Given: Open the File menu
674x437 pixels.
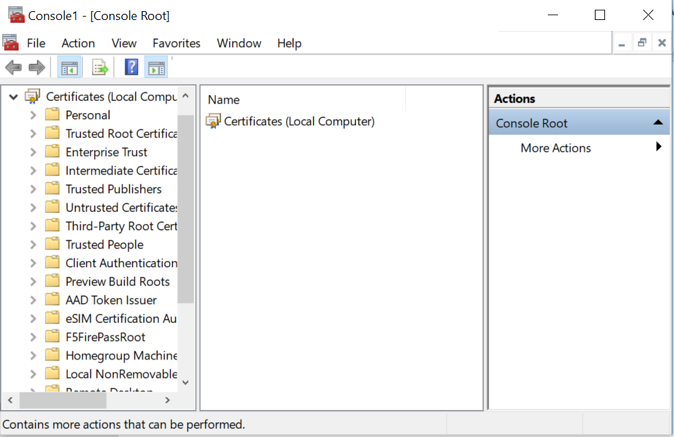Looking at the screenshot, I should (x=36, y=43).
